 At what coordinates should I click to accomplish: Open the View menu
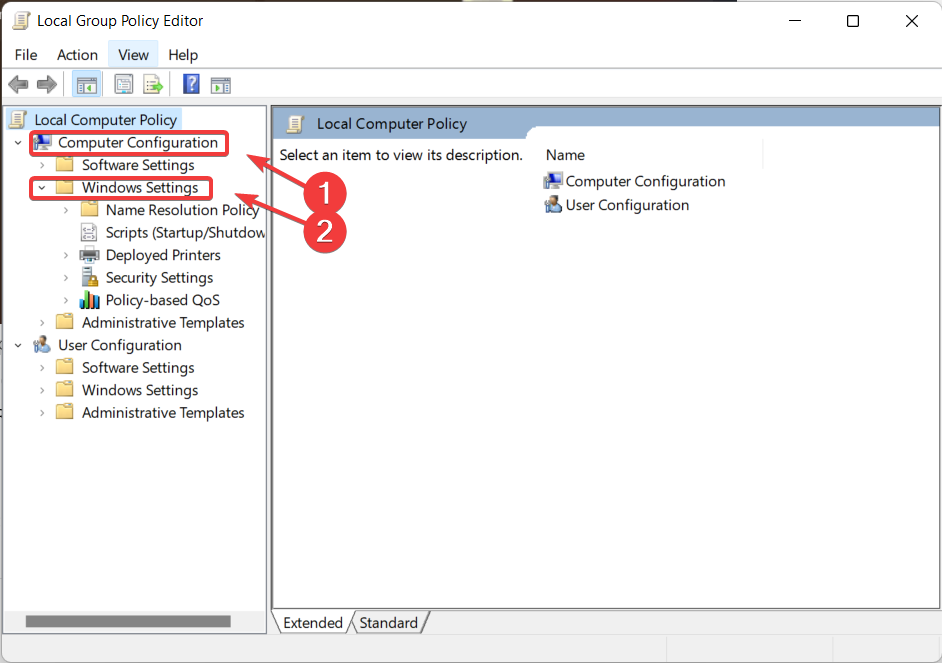pyautogui.click(x=133, y=55)
